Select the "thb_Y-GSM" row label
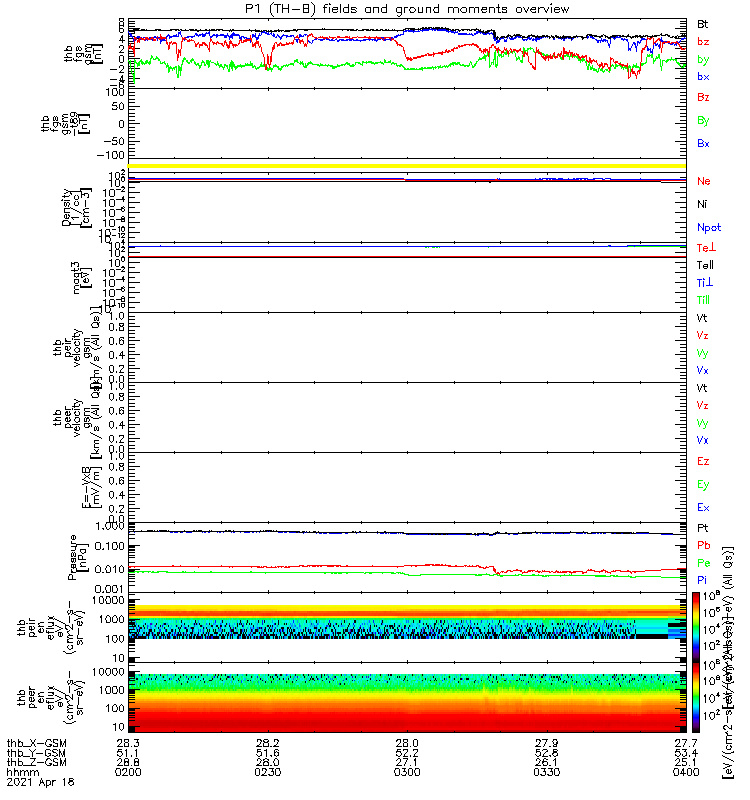Screen dimensions: 750x800 pyautogui.click(x=36, y=753)
